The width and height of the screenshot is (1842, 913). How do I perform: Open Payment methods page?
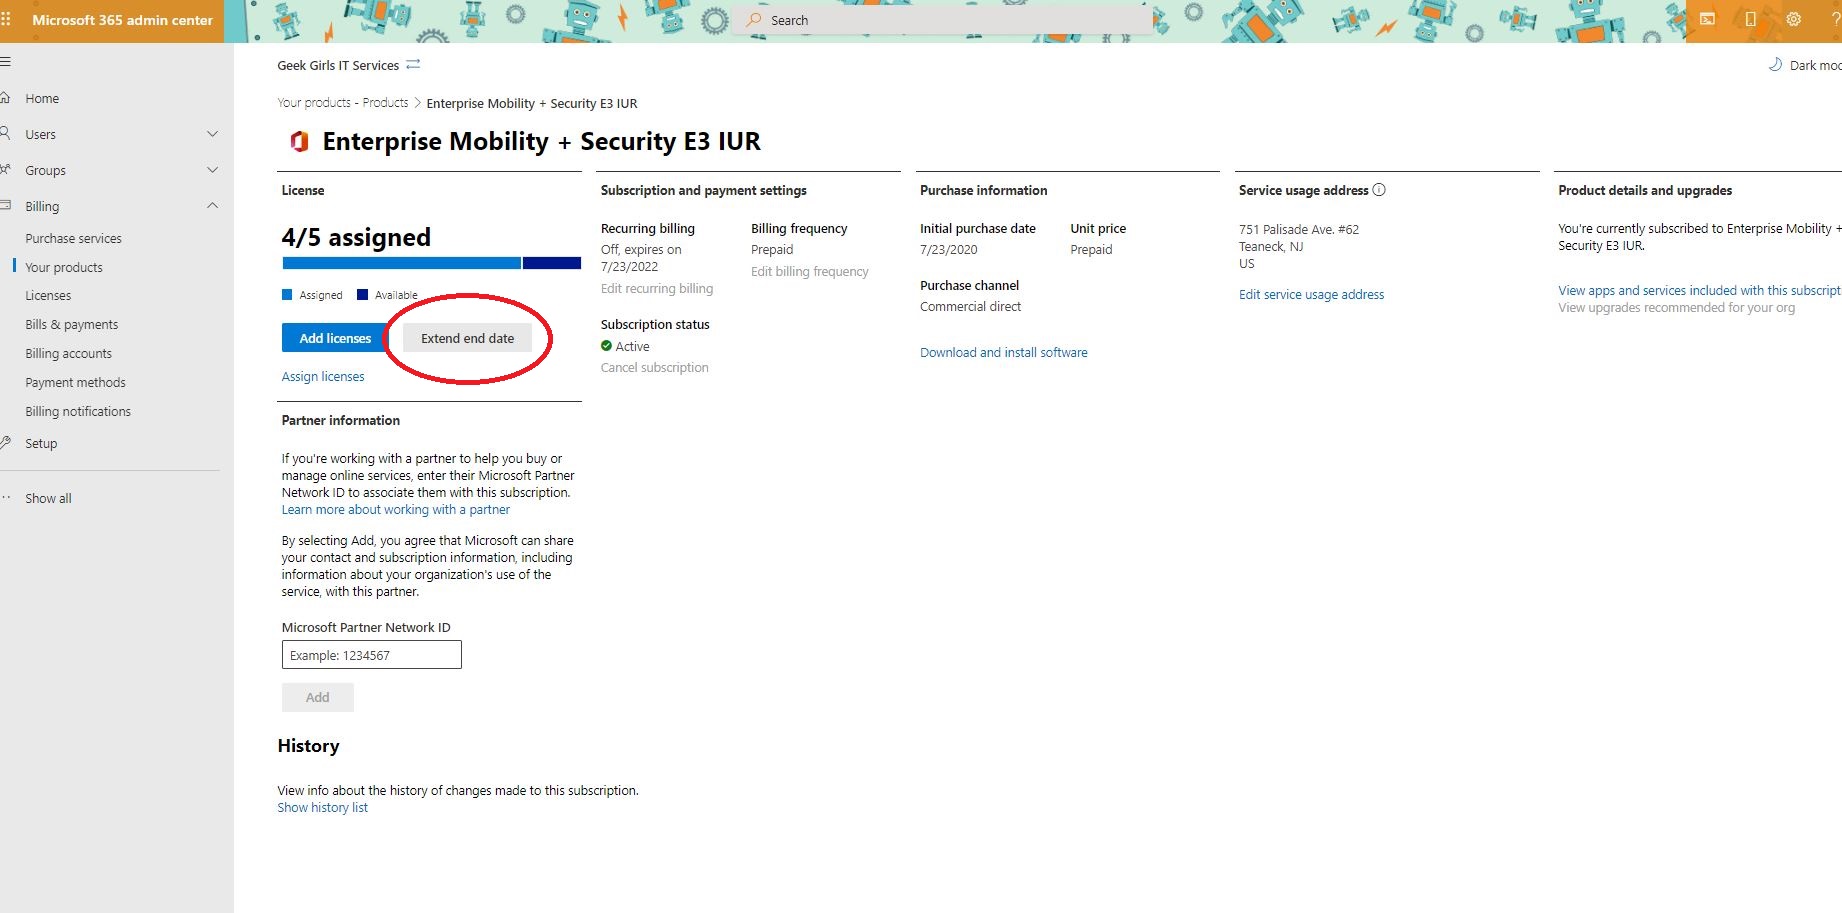[75, 383]
